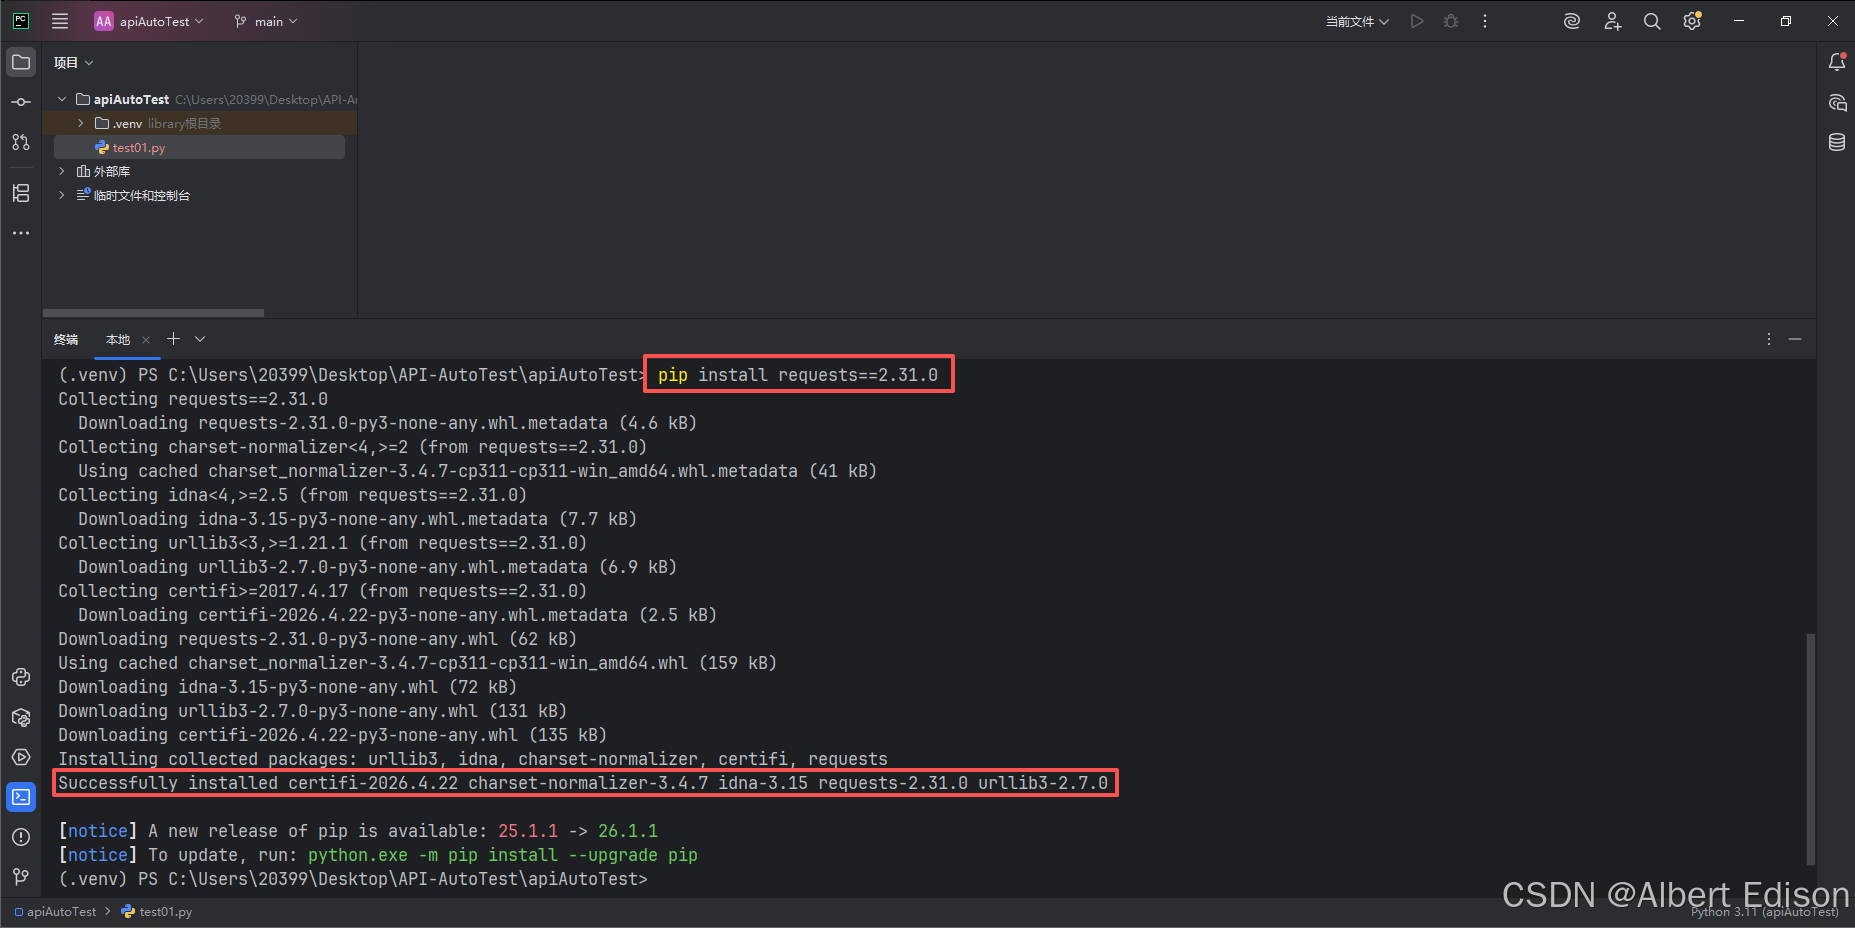Screen dimensions: 1855x928
Task: Open the main branch dropdown
Action: click(266, 21)
